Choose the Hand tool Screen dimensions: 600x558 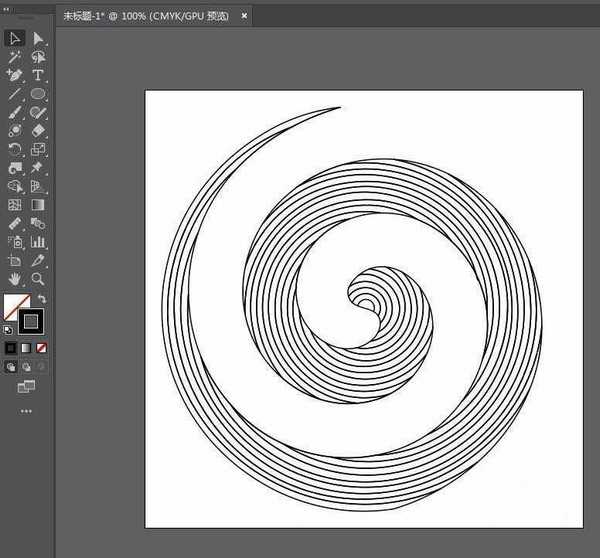pyautogui.click(x=15, y=278)
